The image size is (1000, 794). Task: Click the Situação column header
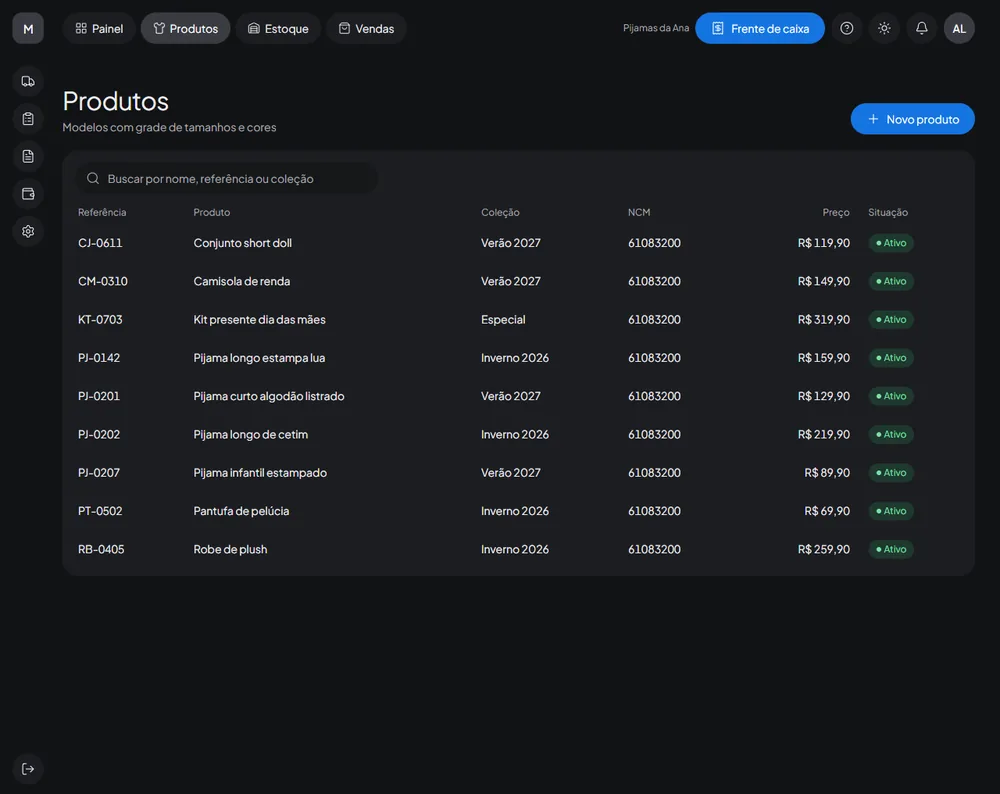click(888, 212)
